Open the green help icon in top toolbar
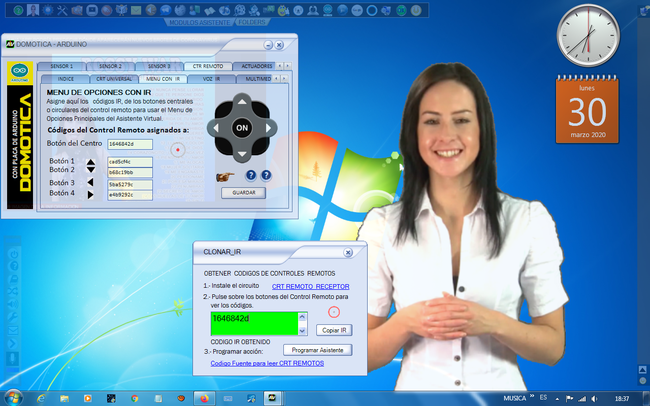Screen dimensions: 650x406 click(18, 10)
